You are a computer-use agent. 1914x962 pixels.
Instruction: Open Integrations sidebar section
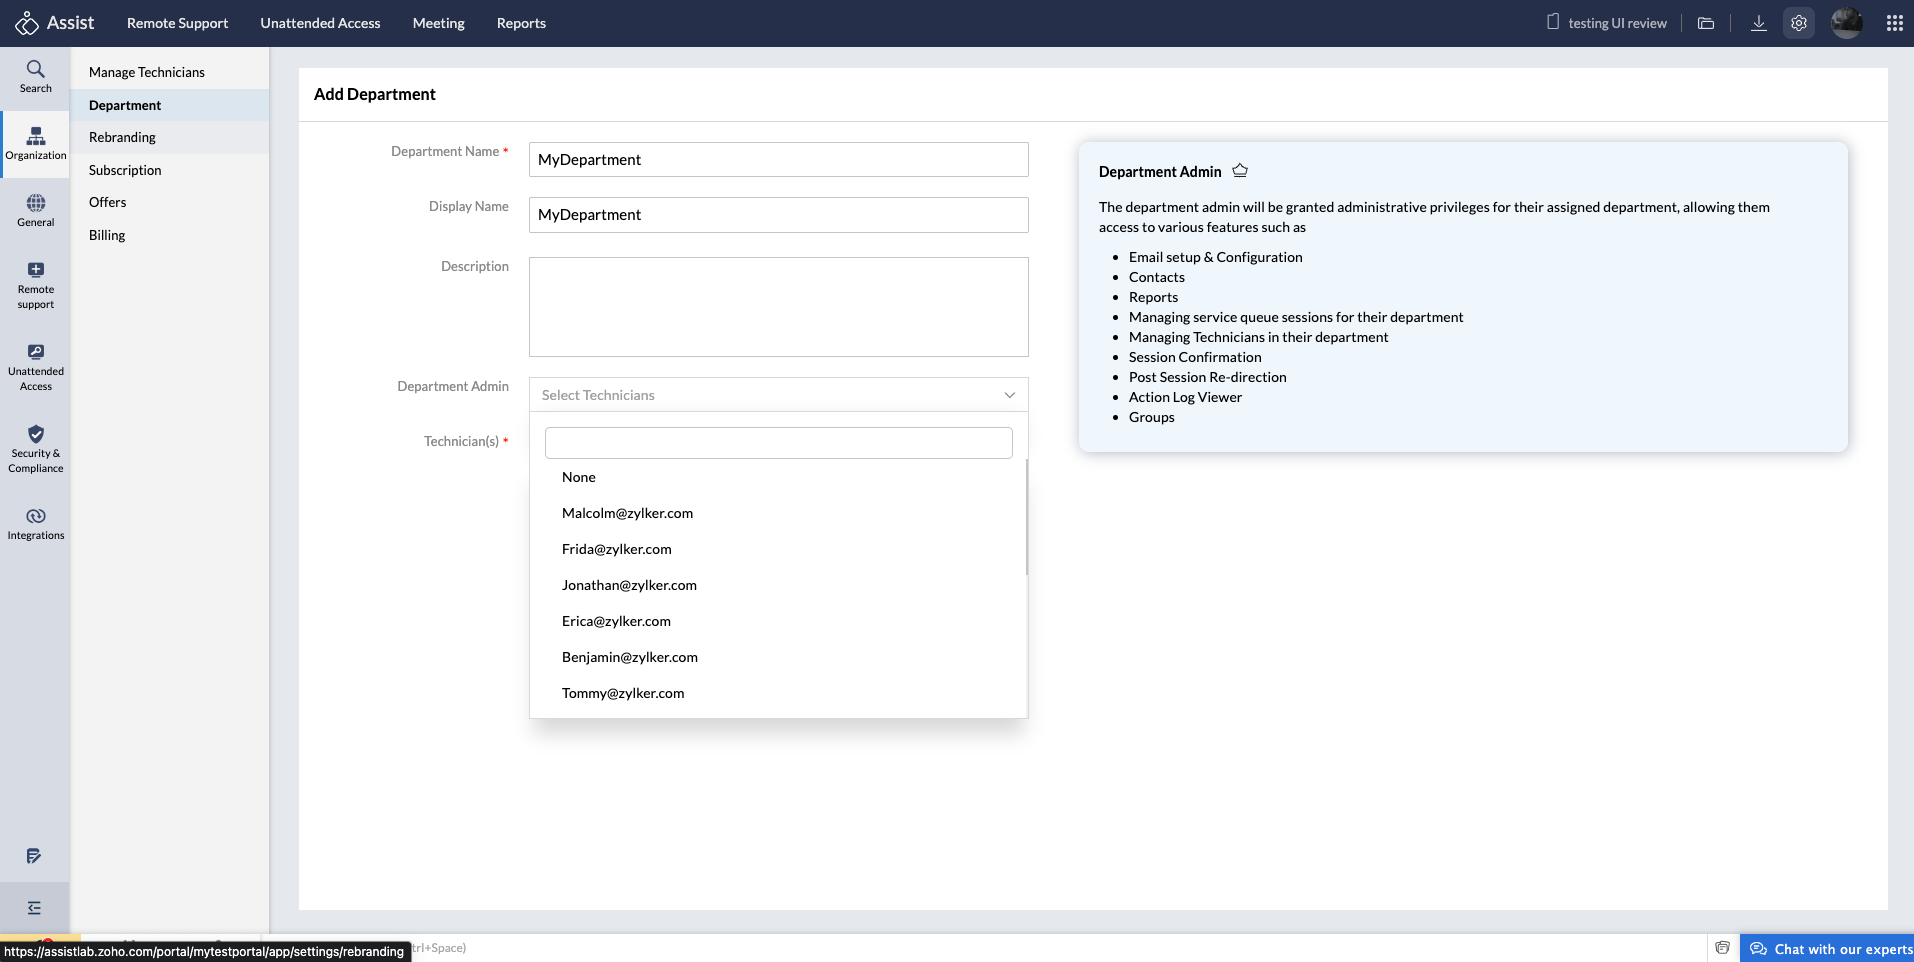(35, 523)
